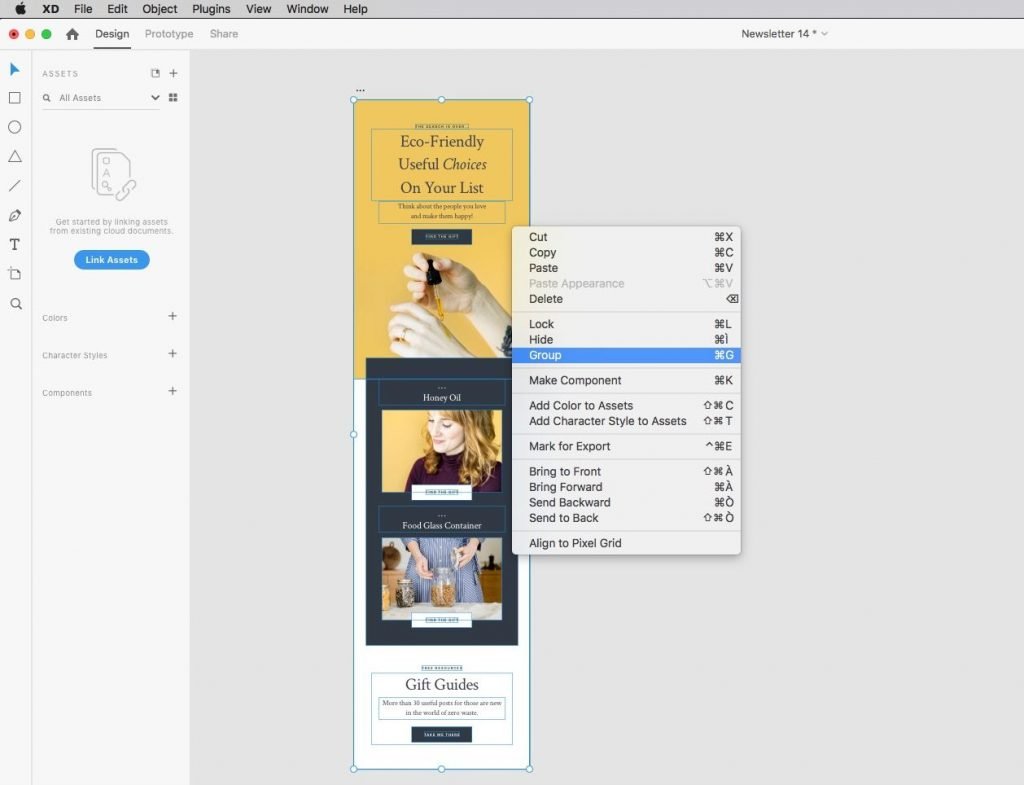Switch to the Prototype tab
The height and width of the screenshot is (785, 1024).
coord(169,34)
